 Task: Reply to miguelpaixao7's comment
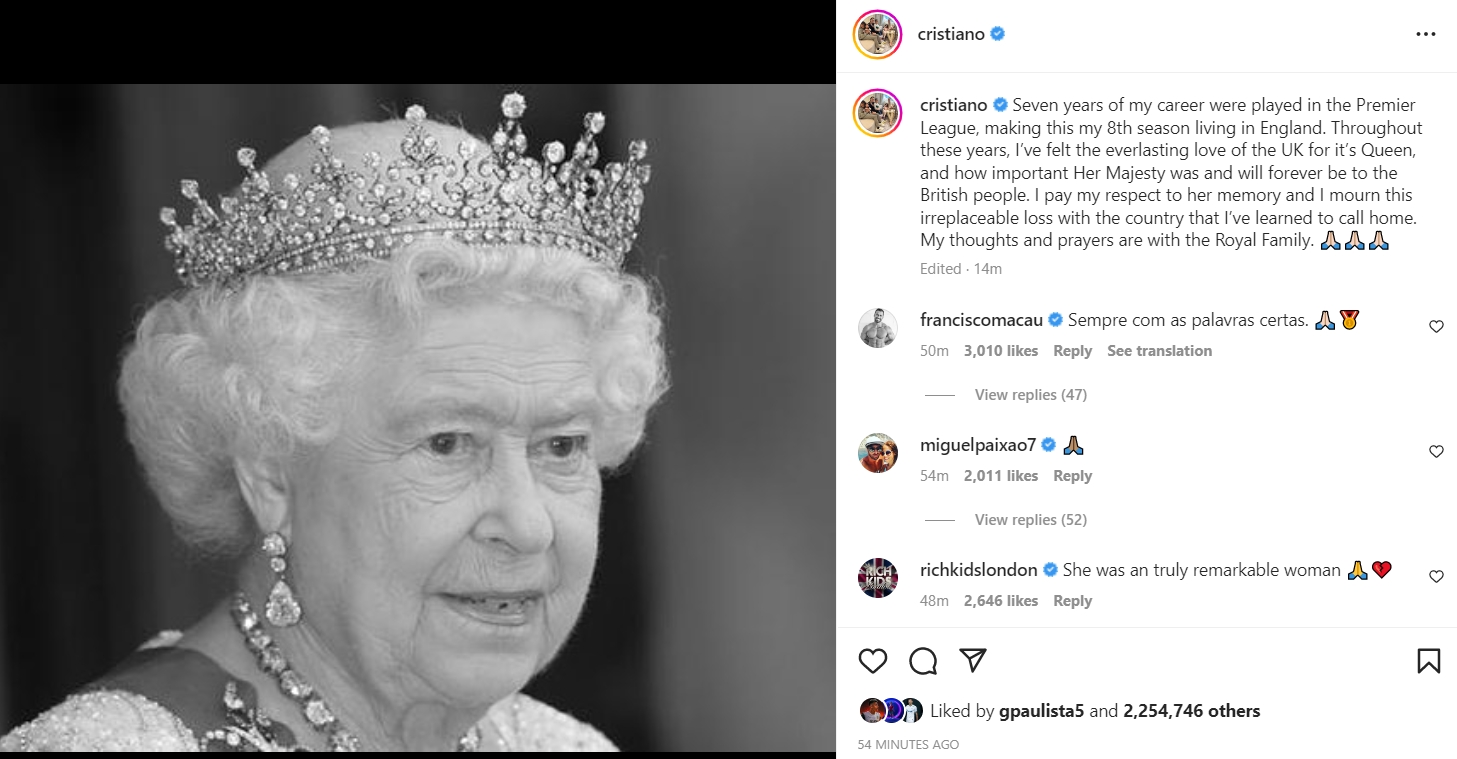(1072, 476)
